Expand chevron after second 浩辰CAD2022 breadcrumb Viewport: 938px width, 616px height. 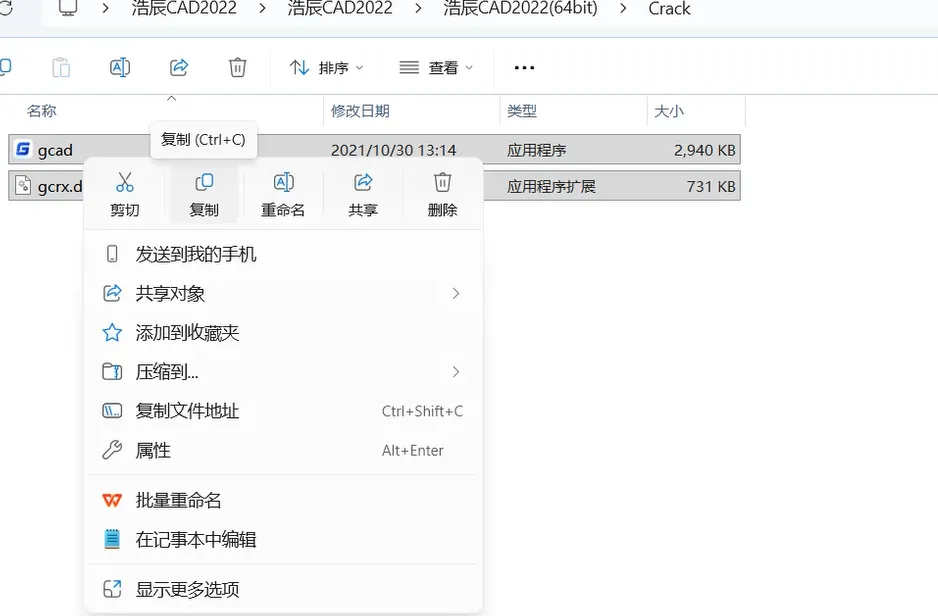tap(418, 8)
